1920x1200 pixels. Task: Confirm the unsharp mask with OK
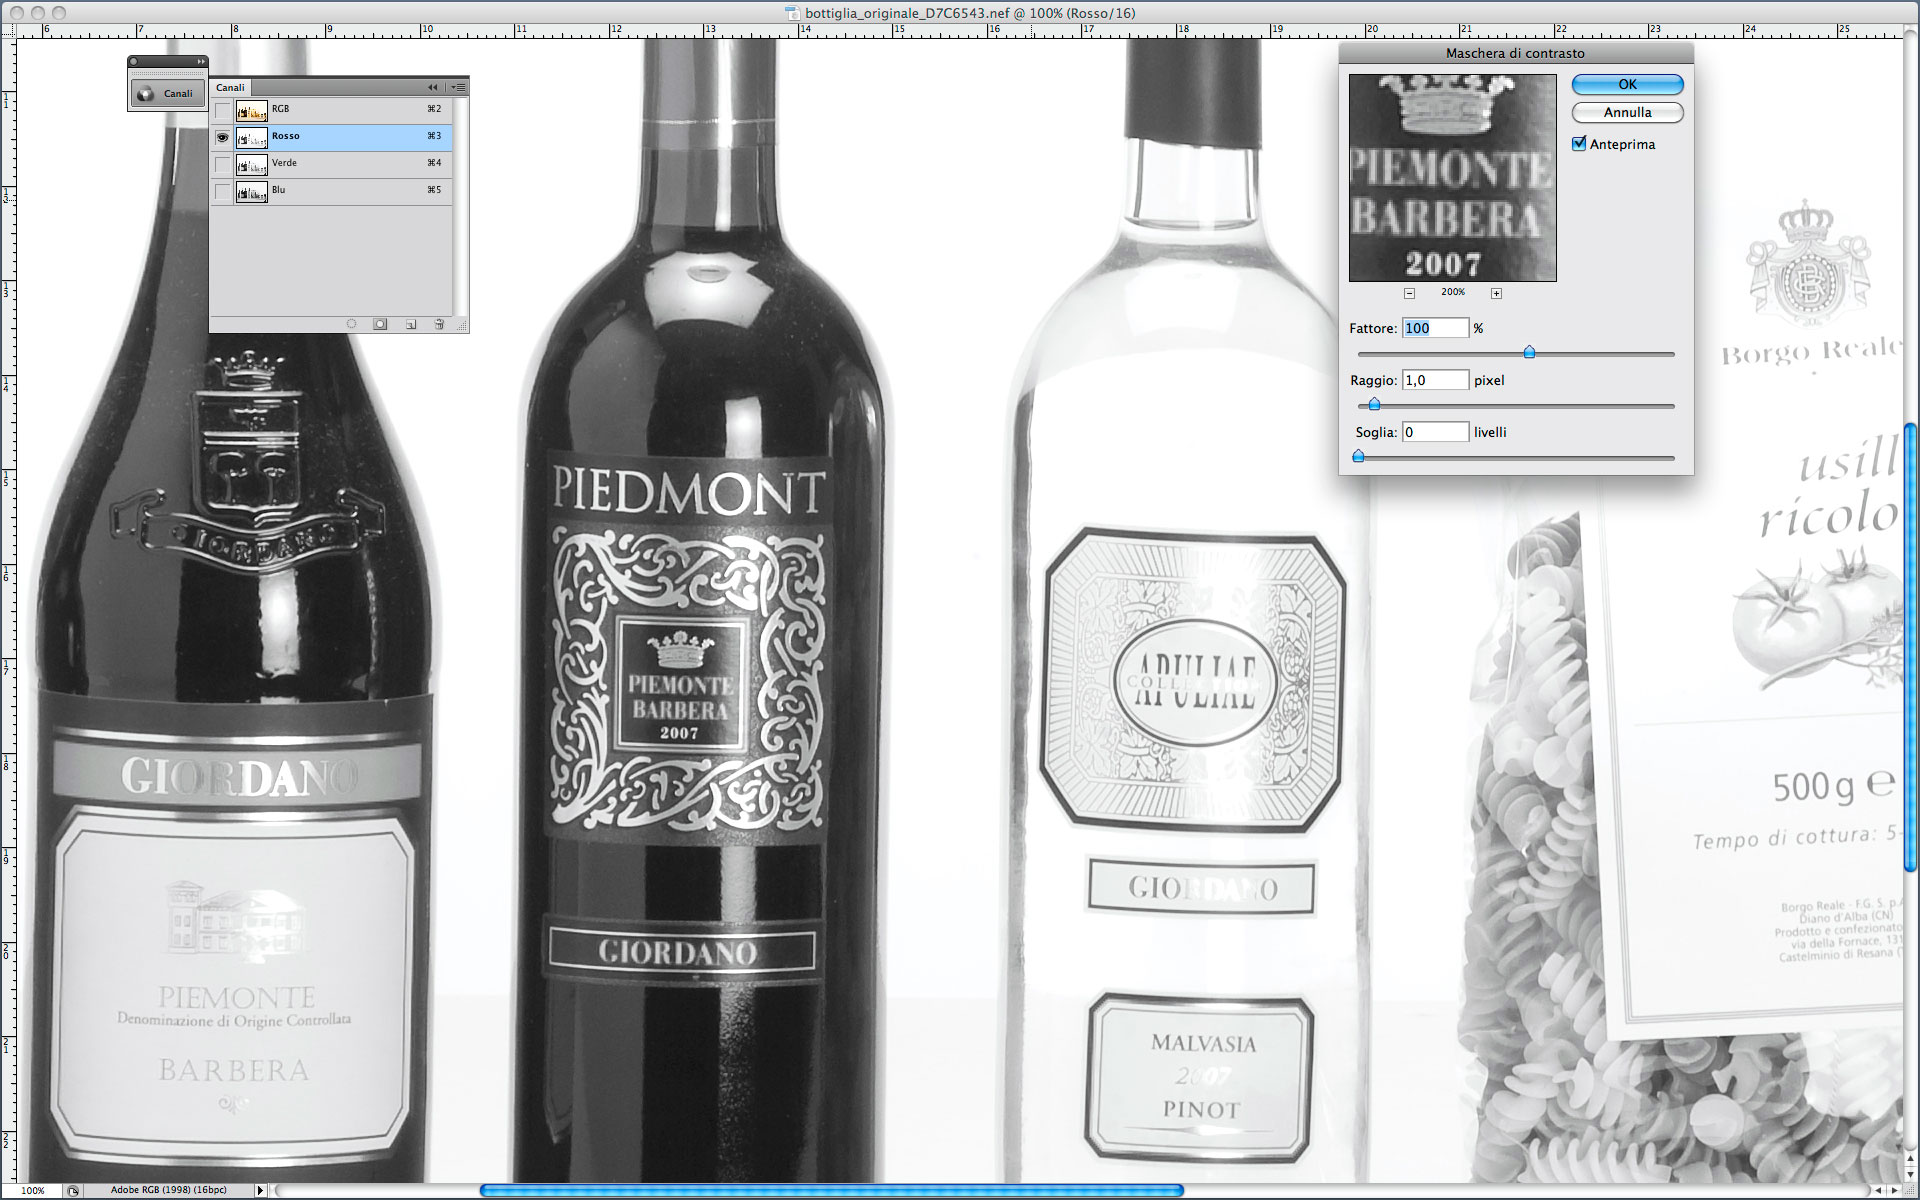(1627, 85)
